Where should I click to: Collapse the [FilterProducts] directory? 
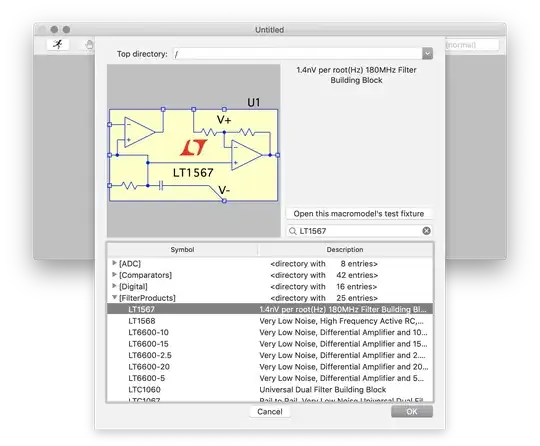point(114,298)
